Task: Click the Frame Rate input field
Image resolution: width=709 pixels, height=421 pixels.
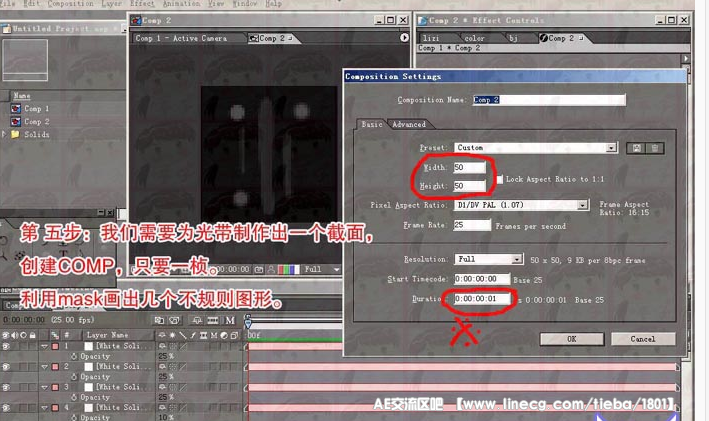Action: pyautogui.click(x=472, y=225)
